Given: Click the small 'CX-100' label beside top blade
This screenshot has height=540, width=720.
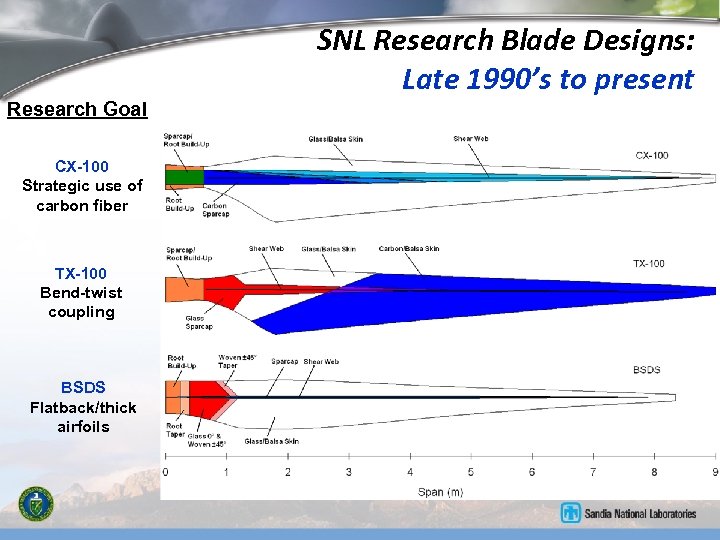Looking at the screenshot, I should tap(652, 155).
